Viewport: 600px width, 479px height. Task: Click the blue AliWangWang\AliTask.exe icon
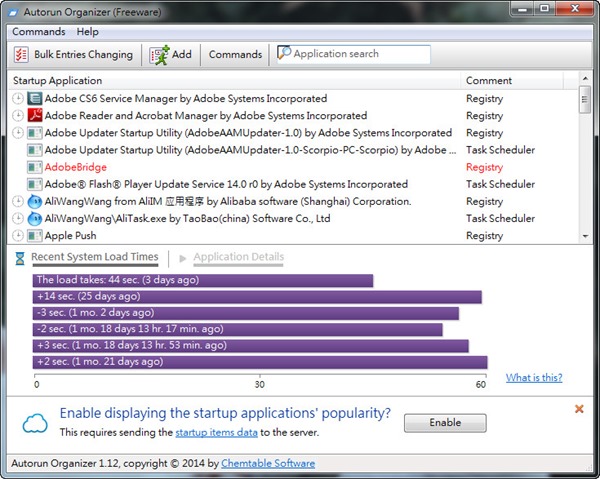pyautogui.click(x=34, y=218)
